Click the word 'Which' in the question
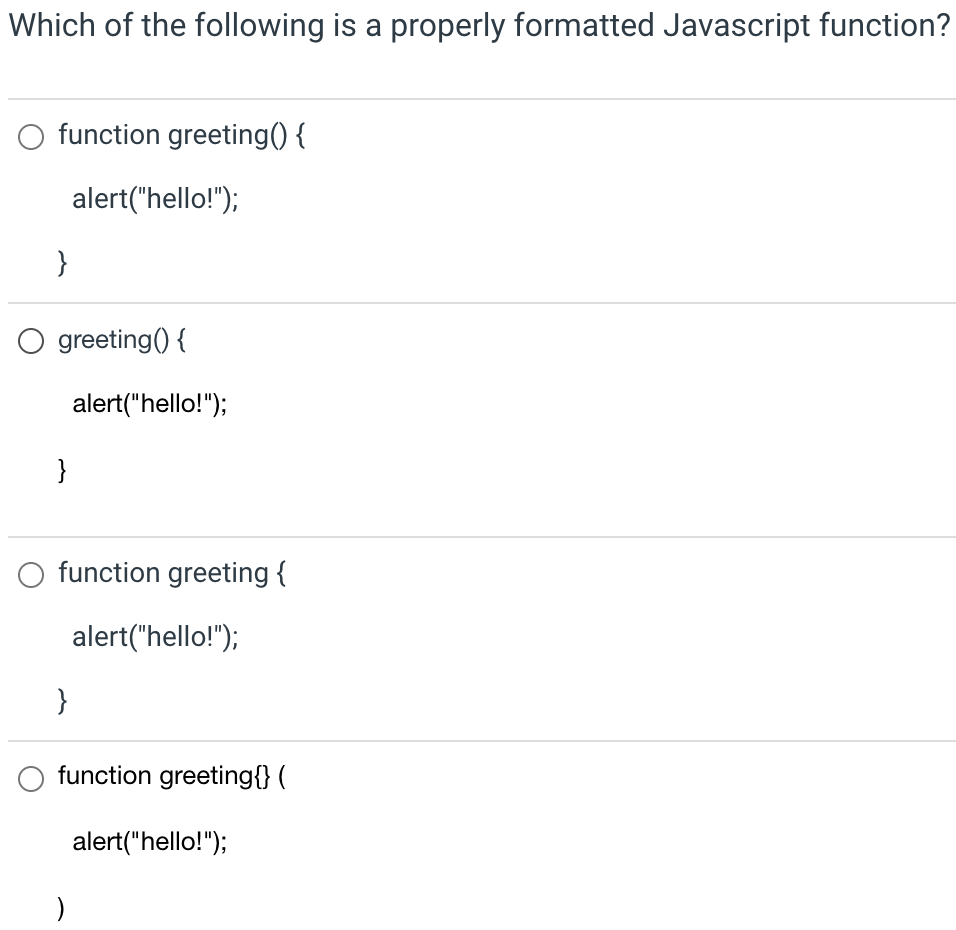This screenshot has width=956, height=930. (52, 25)
